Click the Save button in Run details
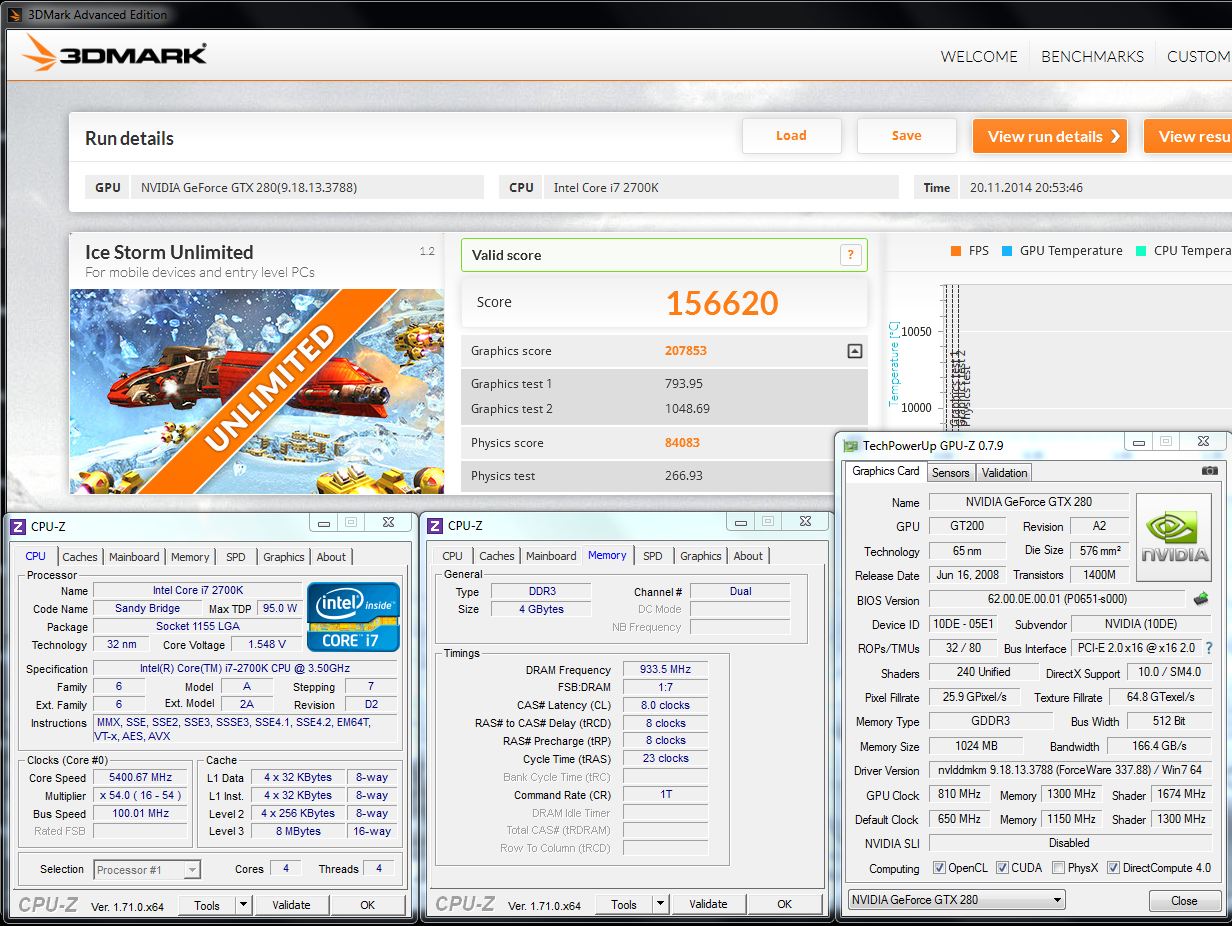The image size is (1232, 926). click(x=907, y=136)
